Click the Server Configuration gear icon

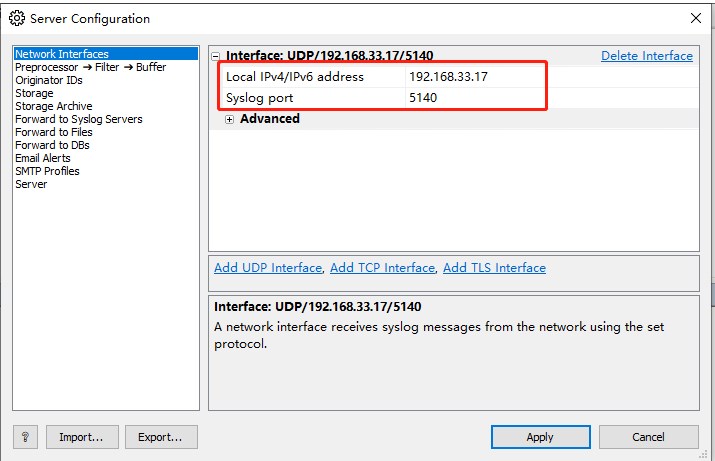click(17, 18)
